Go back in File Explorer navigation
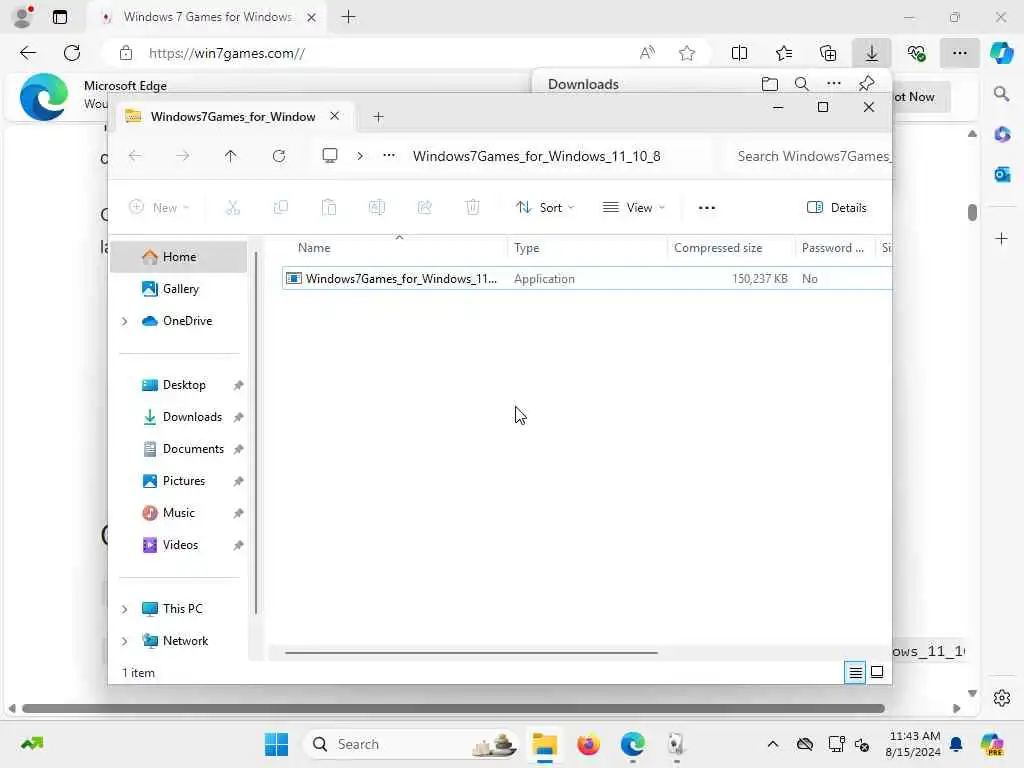The width and height of the screenshot is (1024, 768). point(135,156)
